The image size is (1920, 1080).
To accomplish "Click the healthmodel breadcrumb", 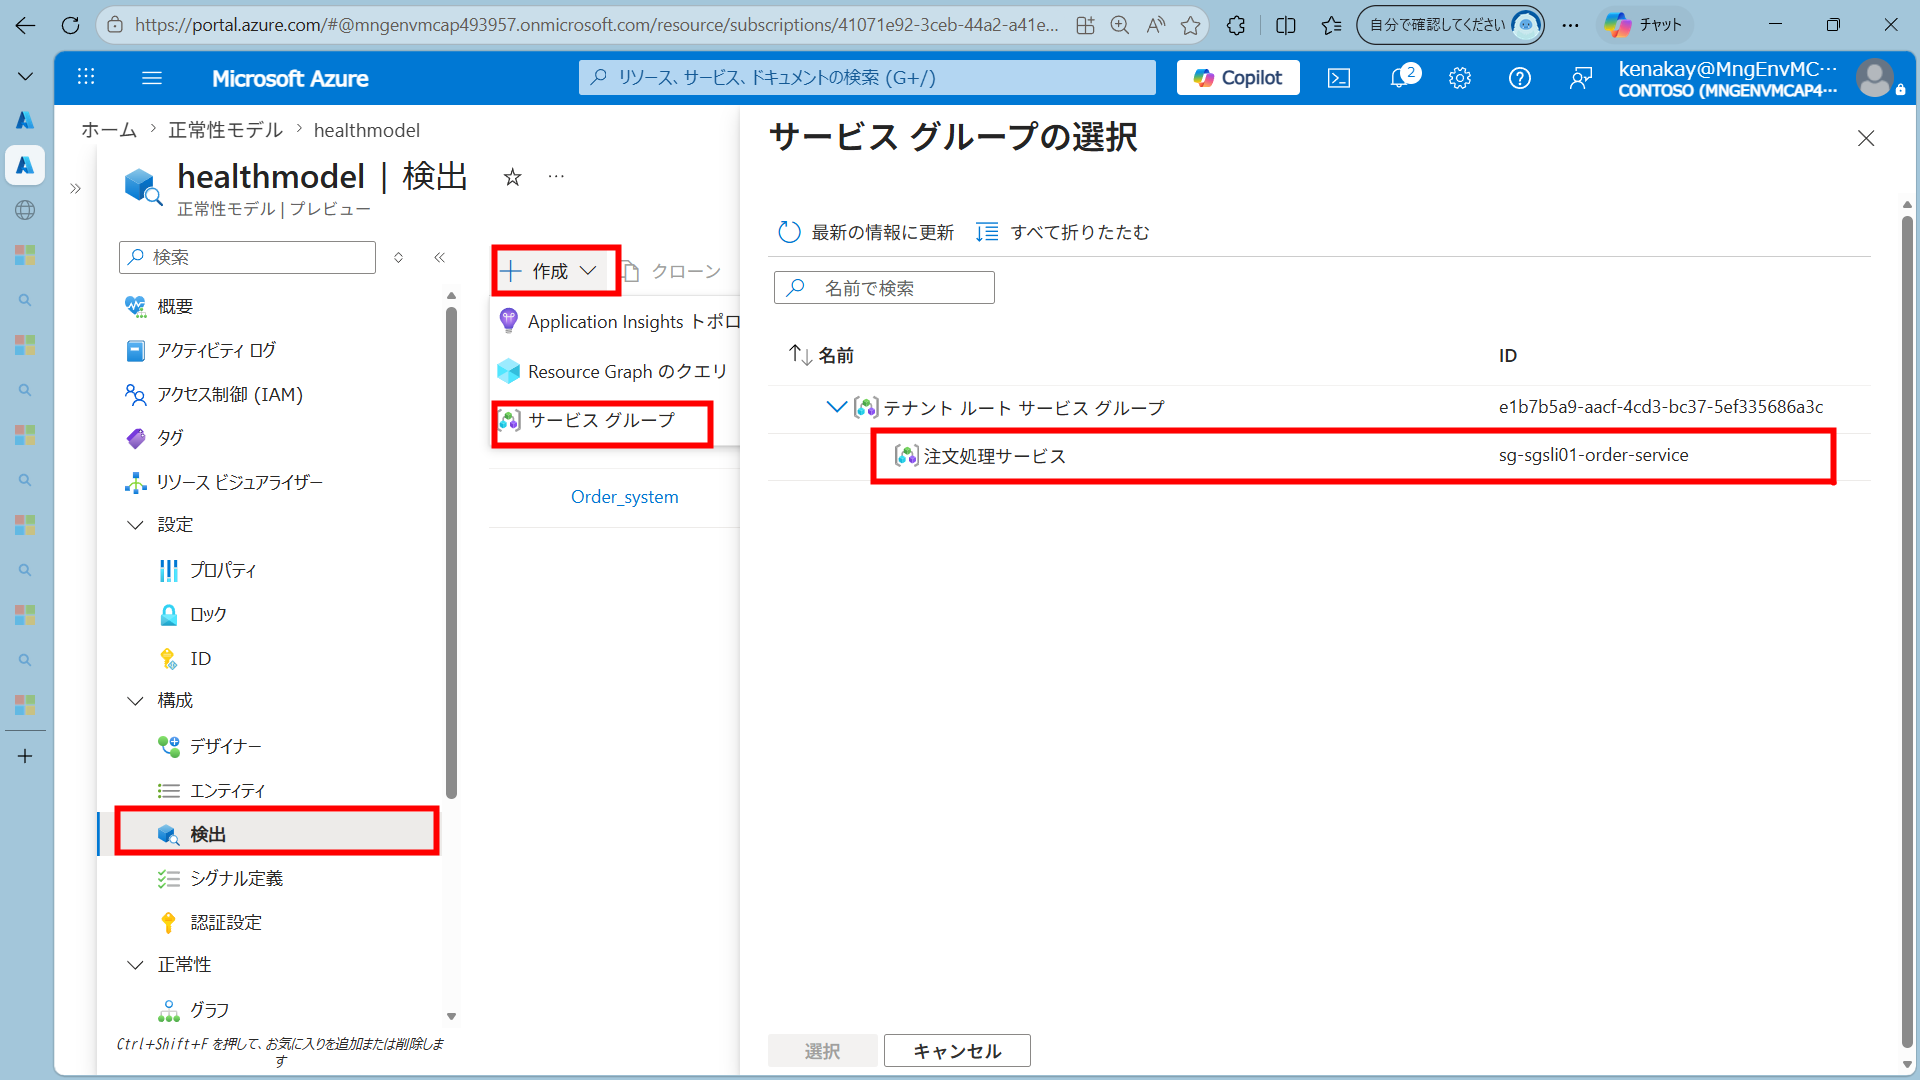I will coord(366,130).
